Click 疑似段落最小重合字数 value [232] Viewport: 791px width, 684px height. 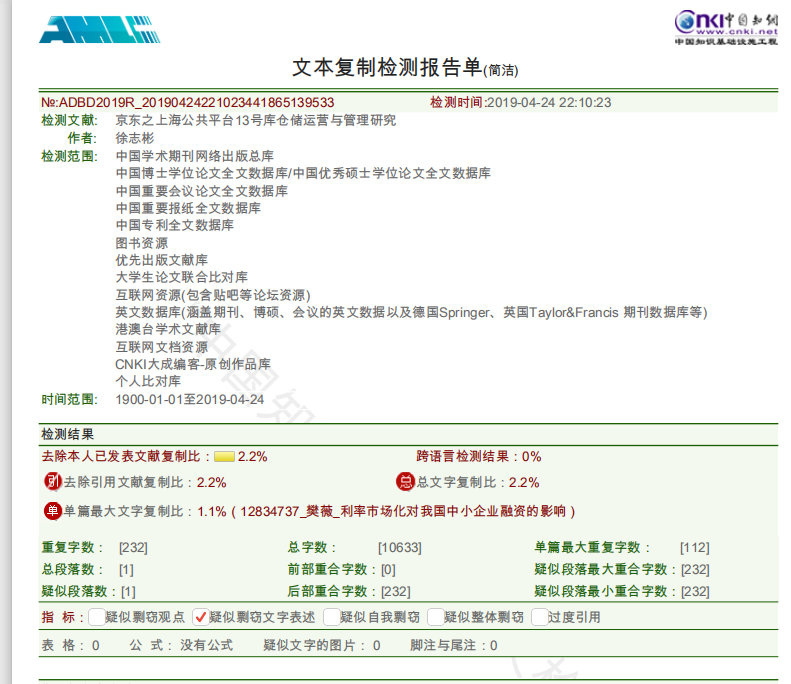(695, 591)
